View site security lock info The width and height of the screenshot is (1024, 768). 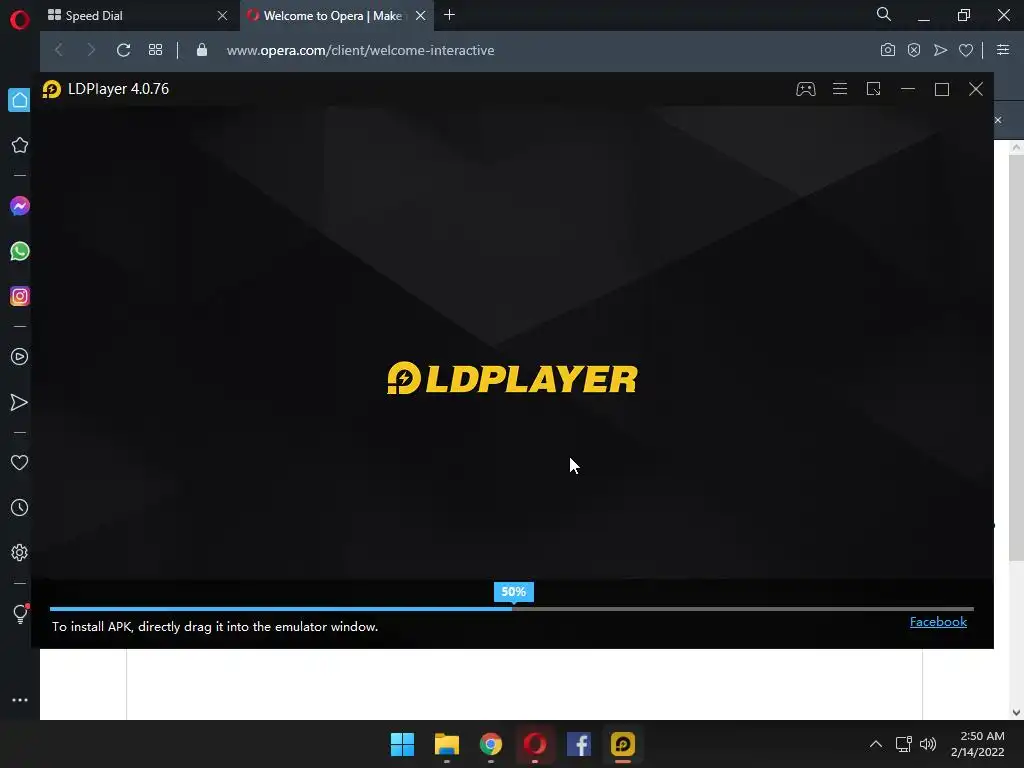(x=202, y=50)
